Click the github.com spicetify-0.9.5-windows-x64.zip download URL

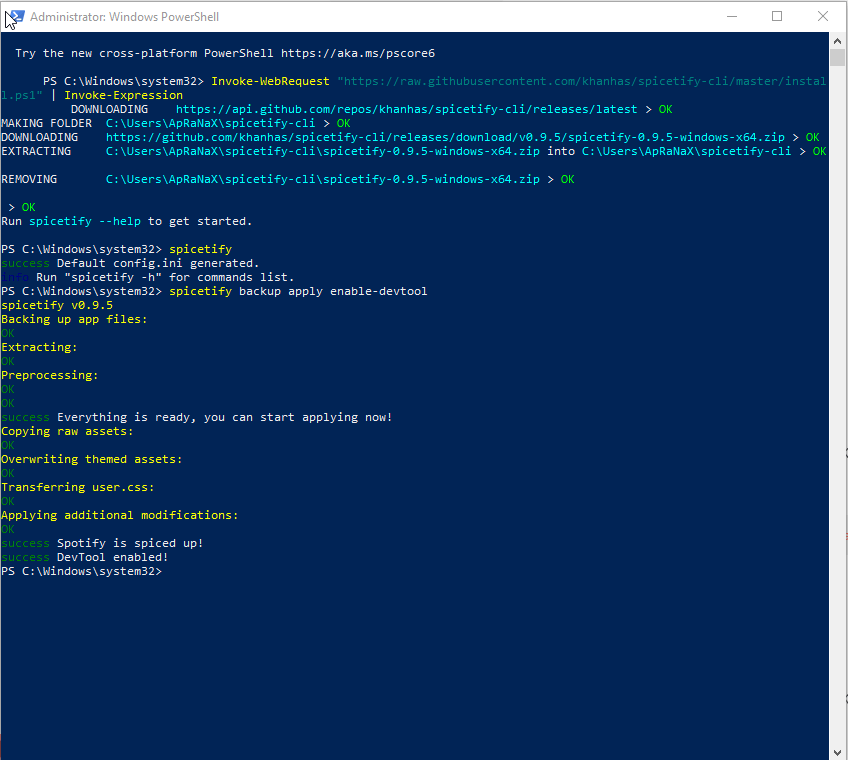445,137
